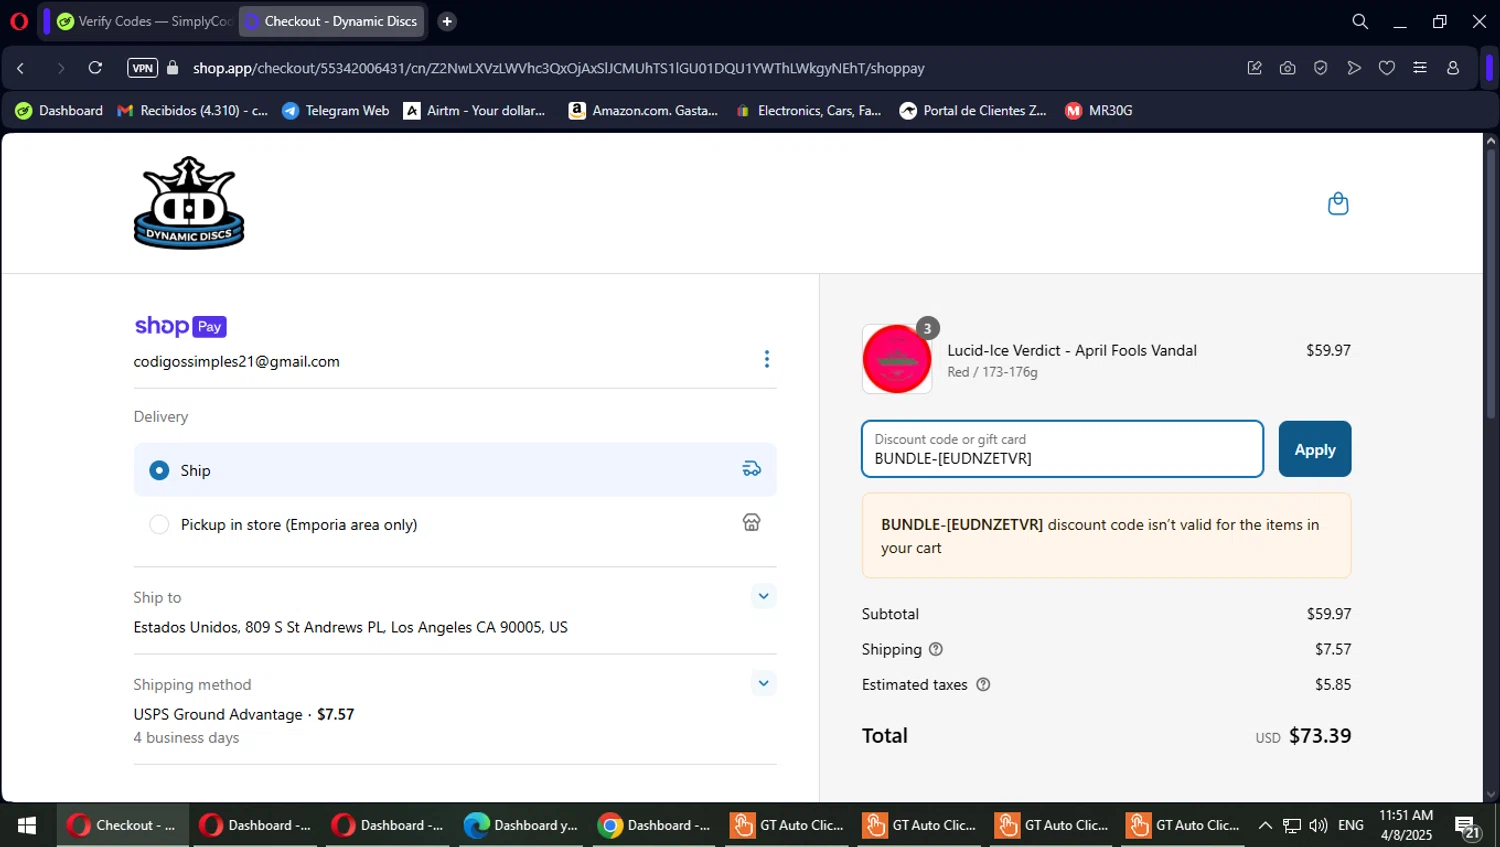Click the Shop Pay logo
This screenshot has width=1500, height=847.
pos(180,326)
